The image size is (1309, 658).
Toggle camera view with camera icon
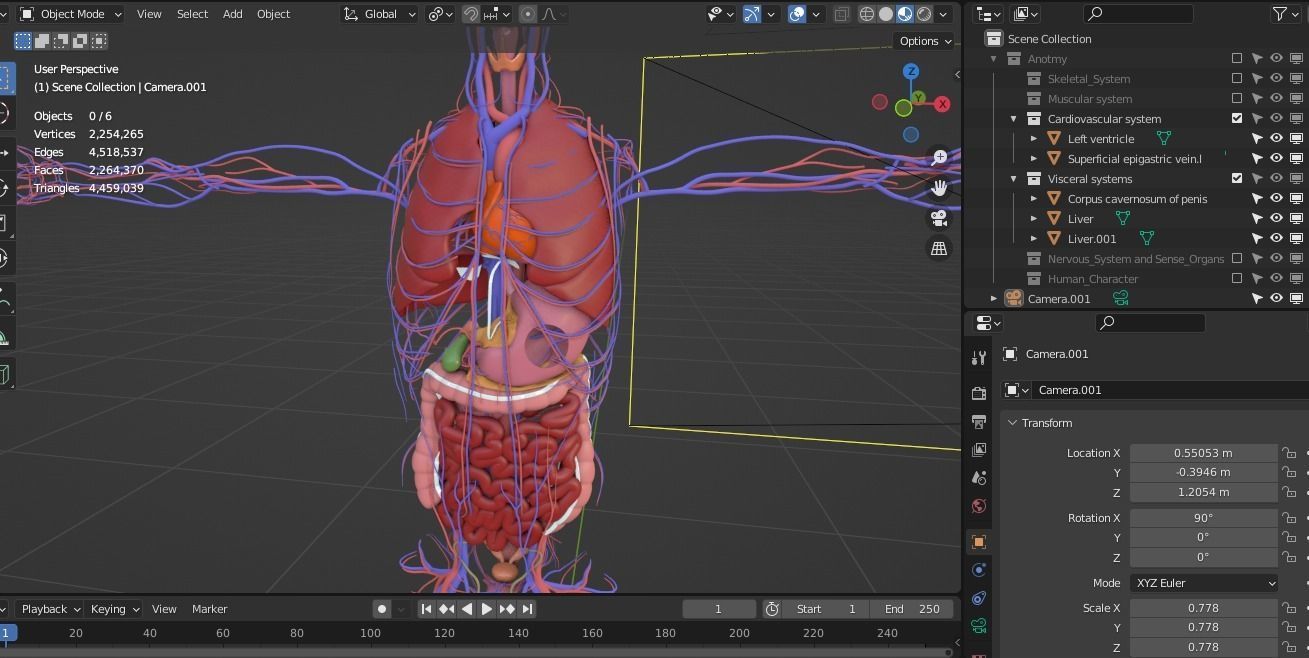pyautogui.click(x=939, y=218)
